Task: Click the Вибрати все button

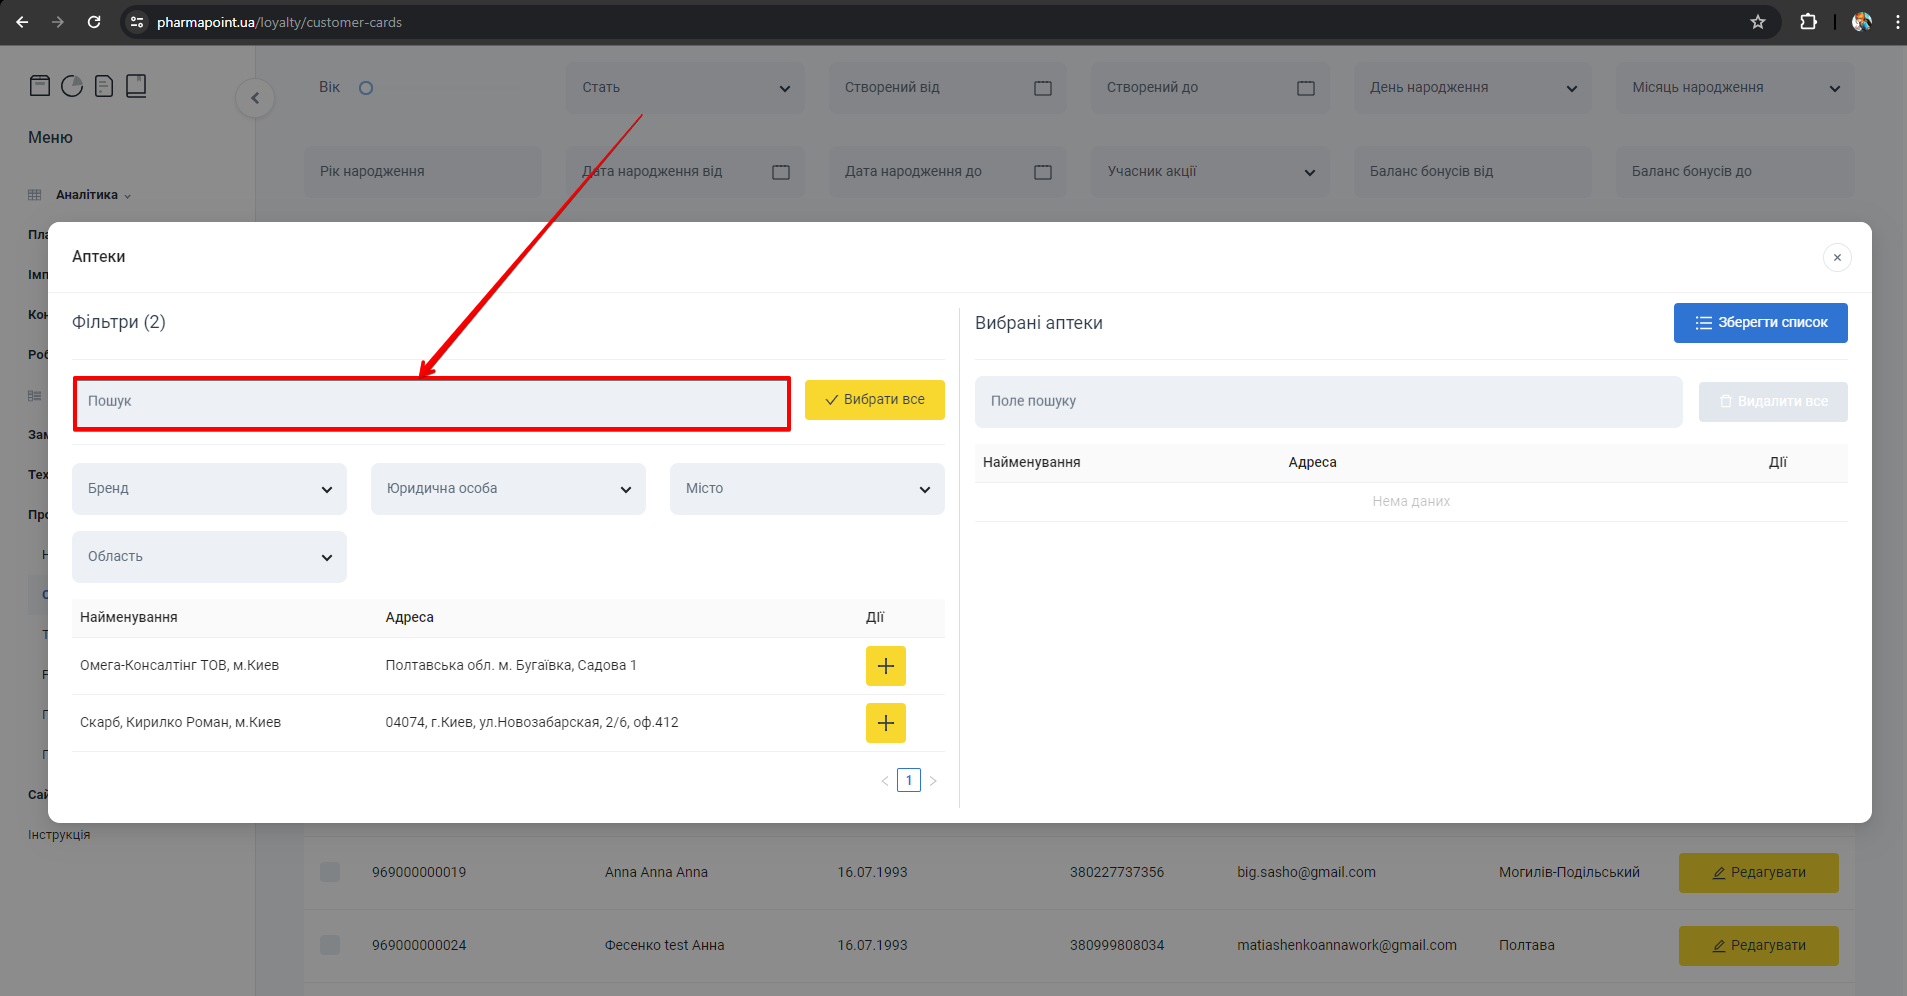Action: pyautogui.click(x=874, y=400)
